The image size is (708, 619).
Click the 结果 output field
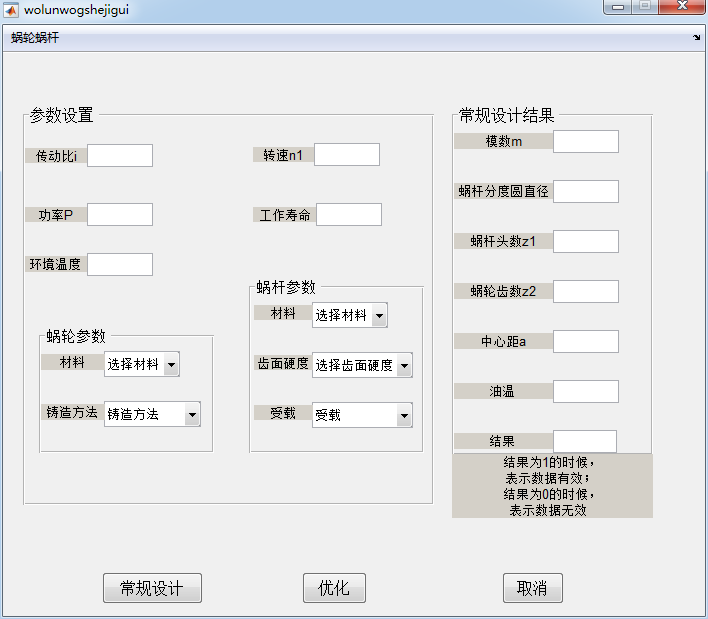click(x=585, y=441)
